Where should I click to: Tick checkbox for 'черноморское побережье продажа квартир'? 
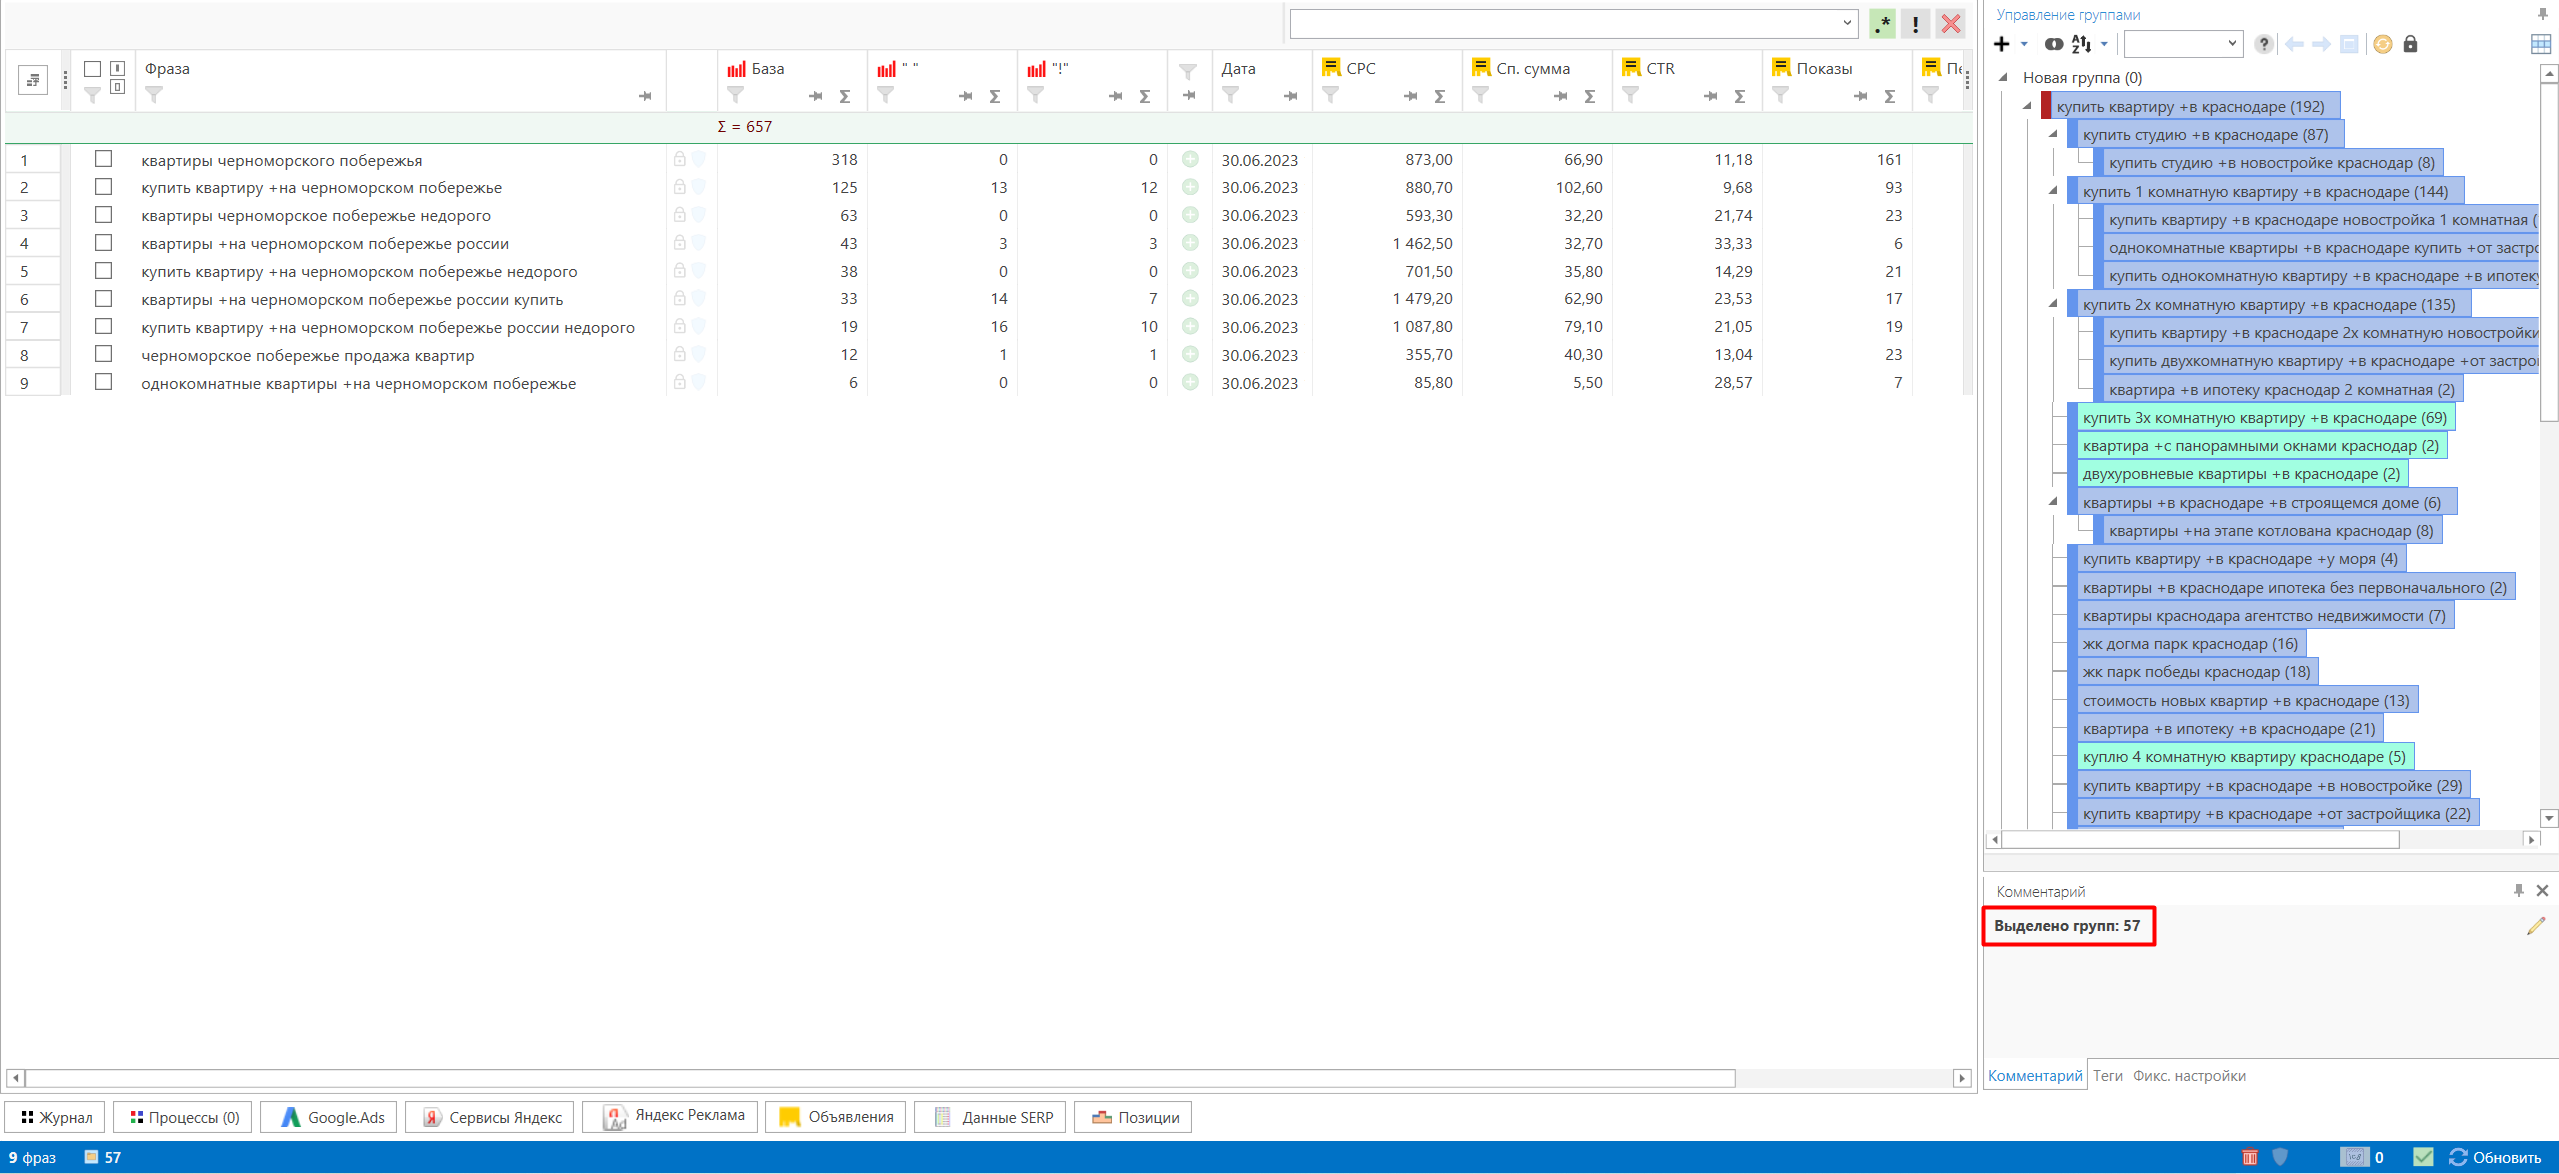coord(103,354)
